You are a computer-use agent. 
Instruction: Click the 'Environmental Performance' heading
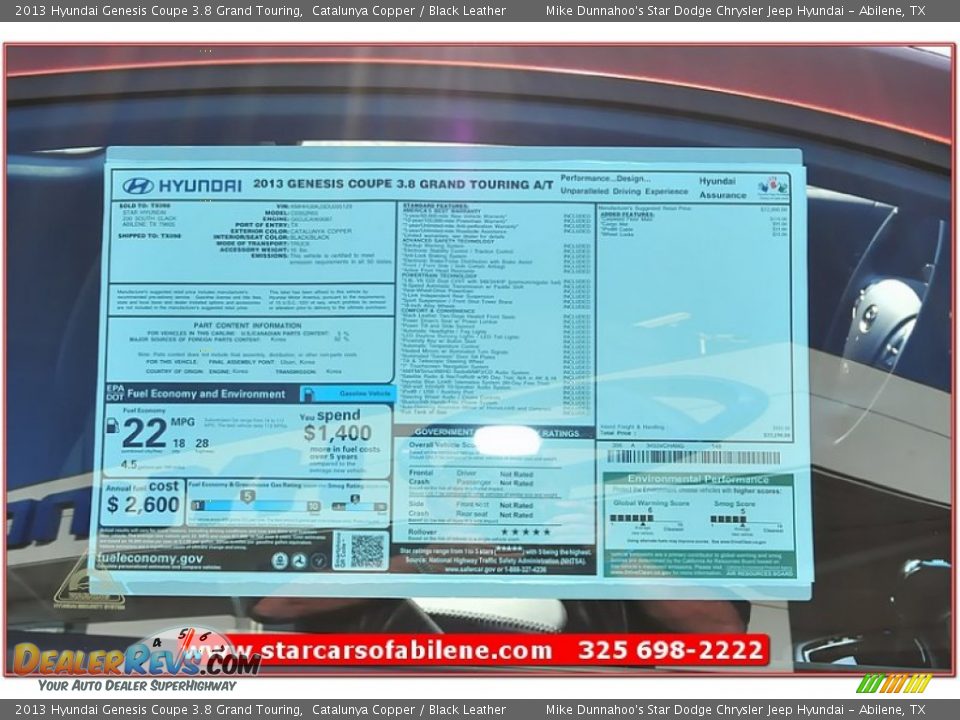(x=698, y=479)
